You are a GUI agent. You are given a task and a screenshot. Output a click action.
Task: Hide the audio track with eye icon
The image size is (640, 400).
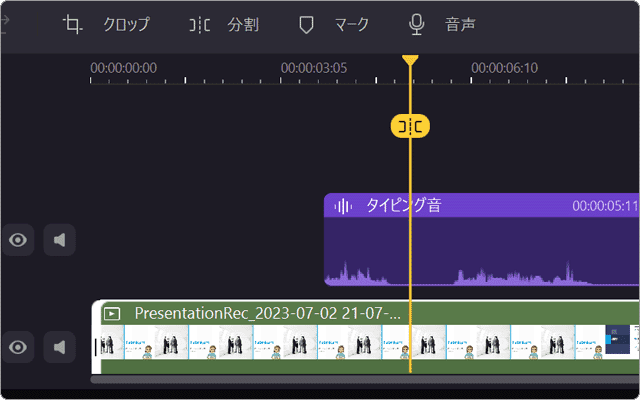(x=18, y=240)
